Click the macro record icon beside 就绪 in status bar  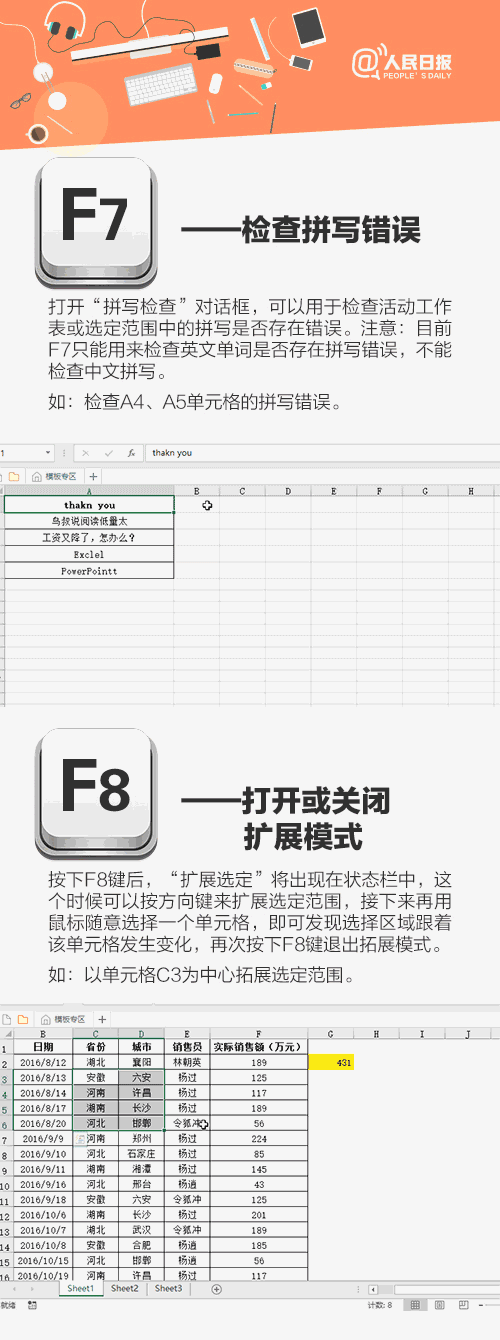pos(32,1305)
